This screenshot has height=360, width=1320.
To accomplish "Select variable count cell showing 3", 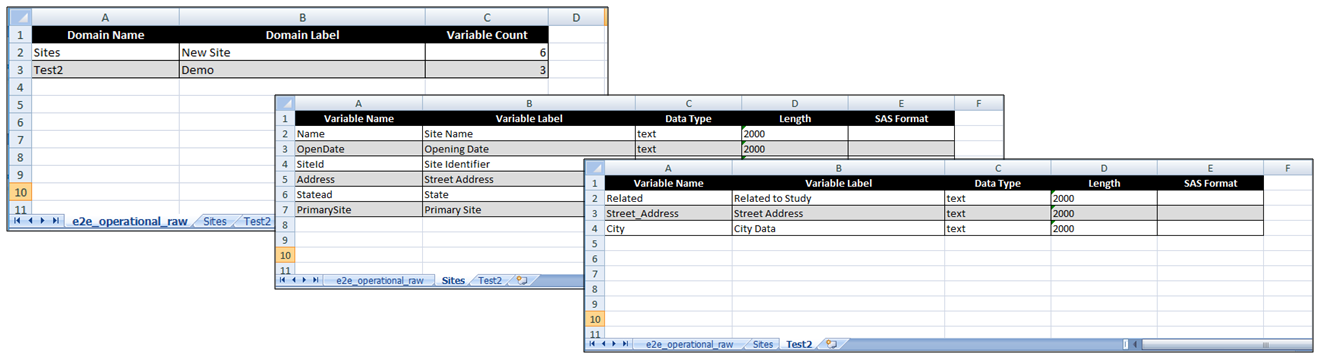I will coord(487,70).
